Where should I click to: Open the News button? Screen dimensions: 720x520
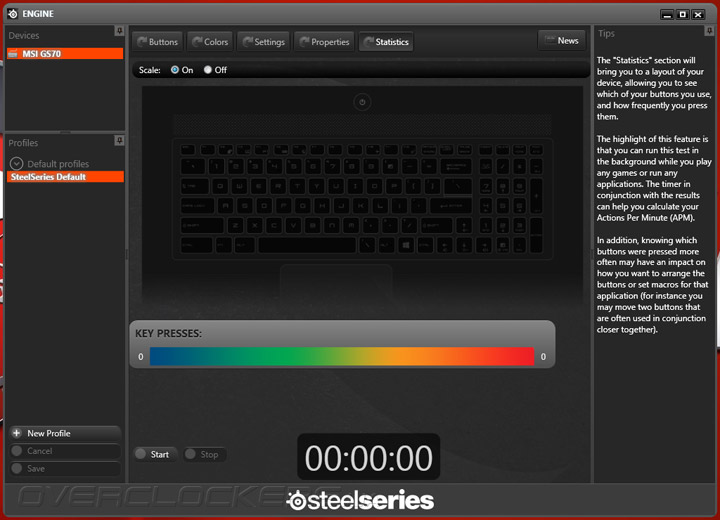(x=562, y=40)
